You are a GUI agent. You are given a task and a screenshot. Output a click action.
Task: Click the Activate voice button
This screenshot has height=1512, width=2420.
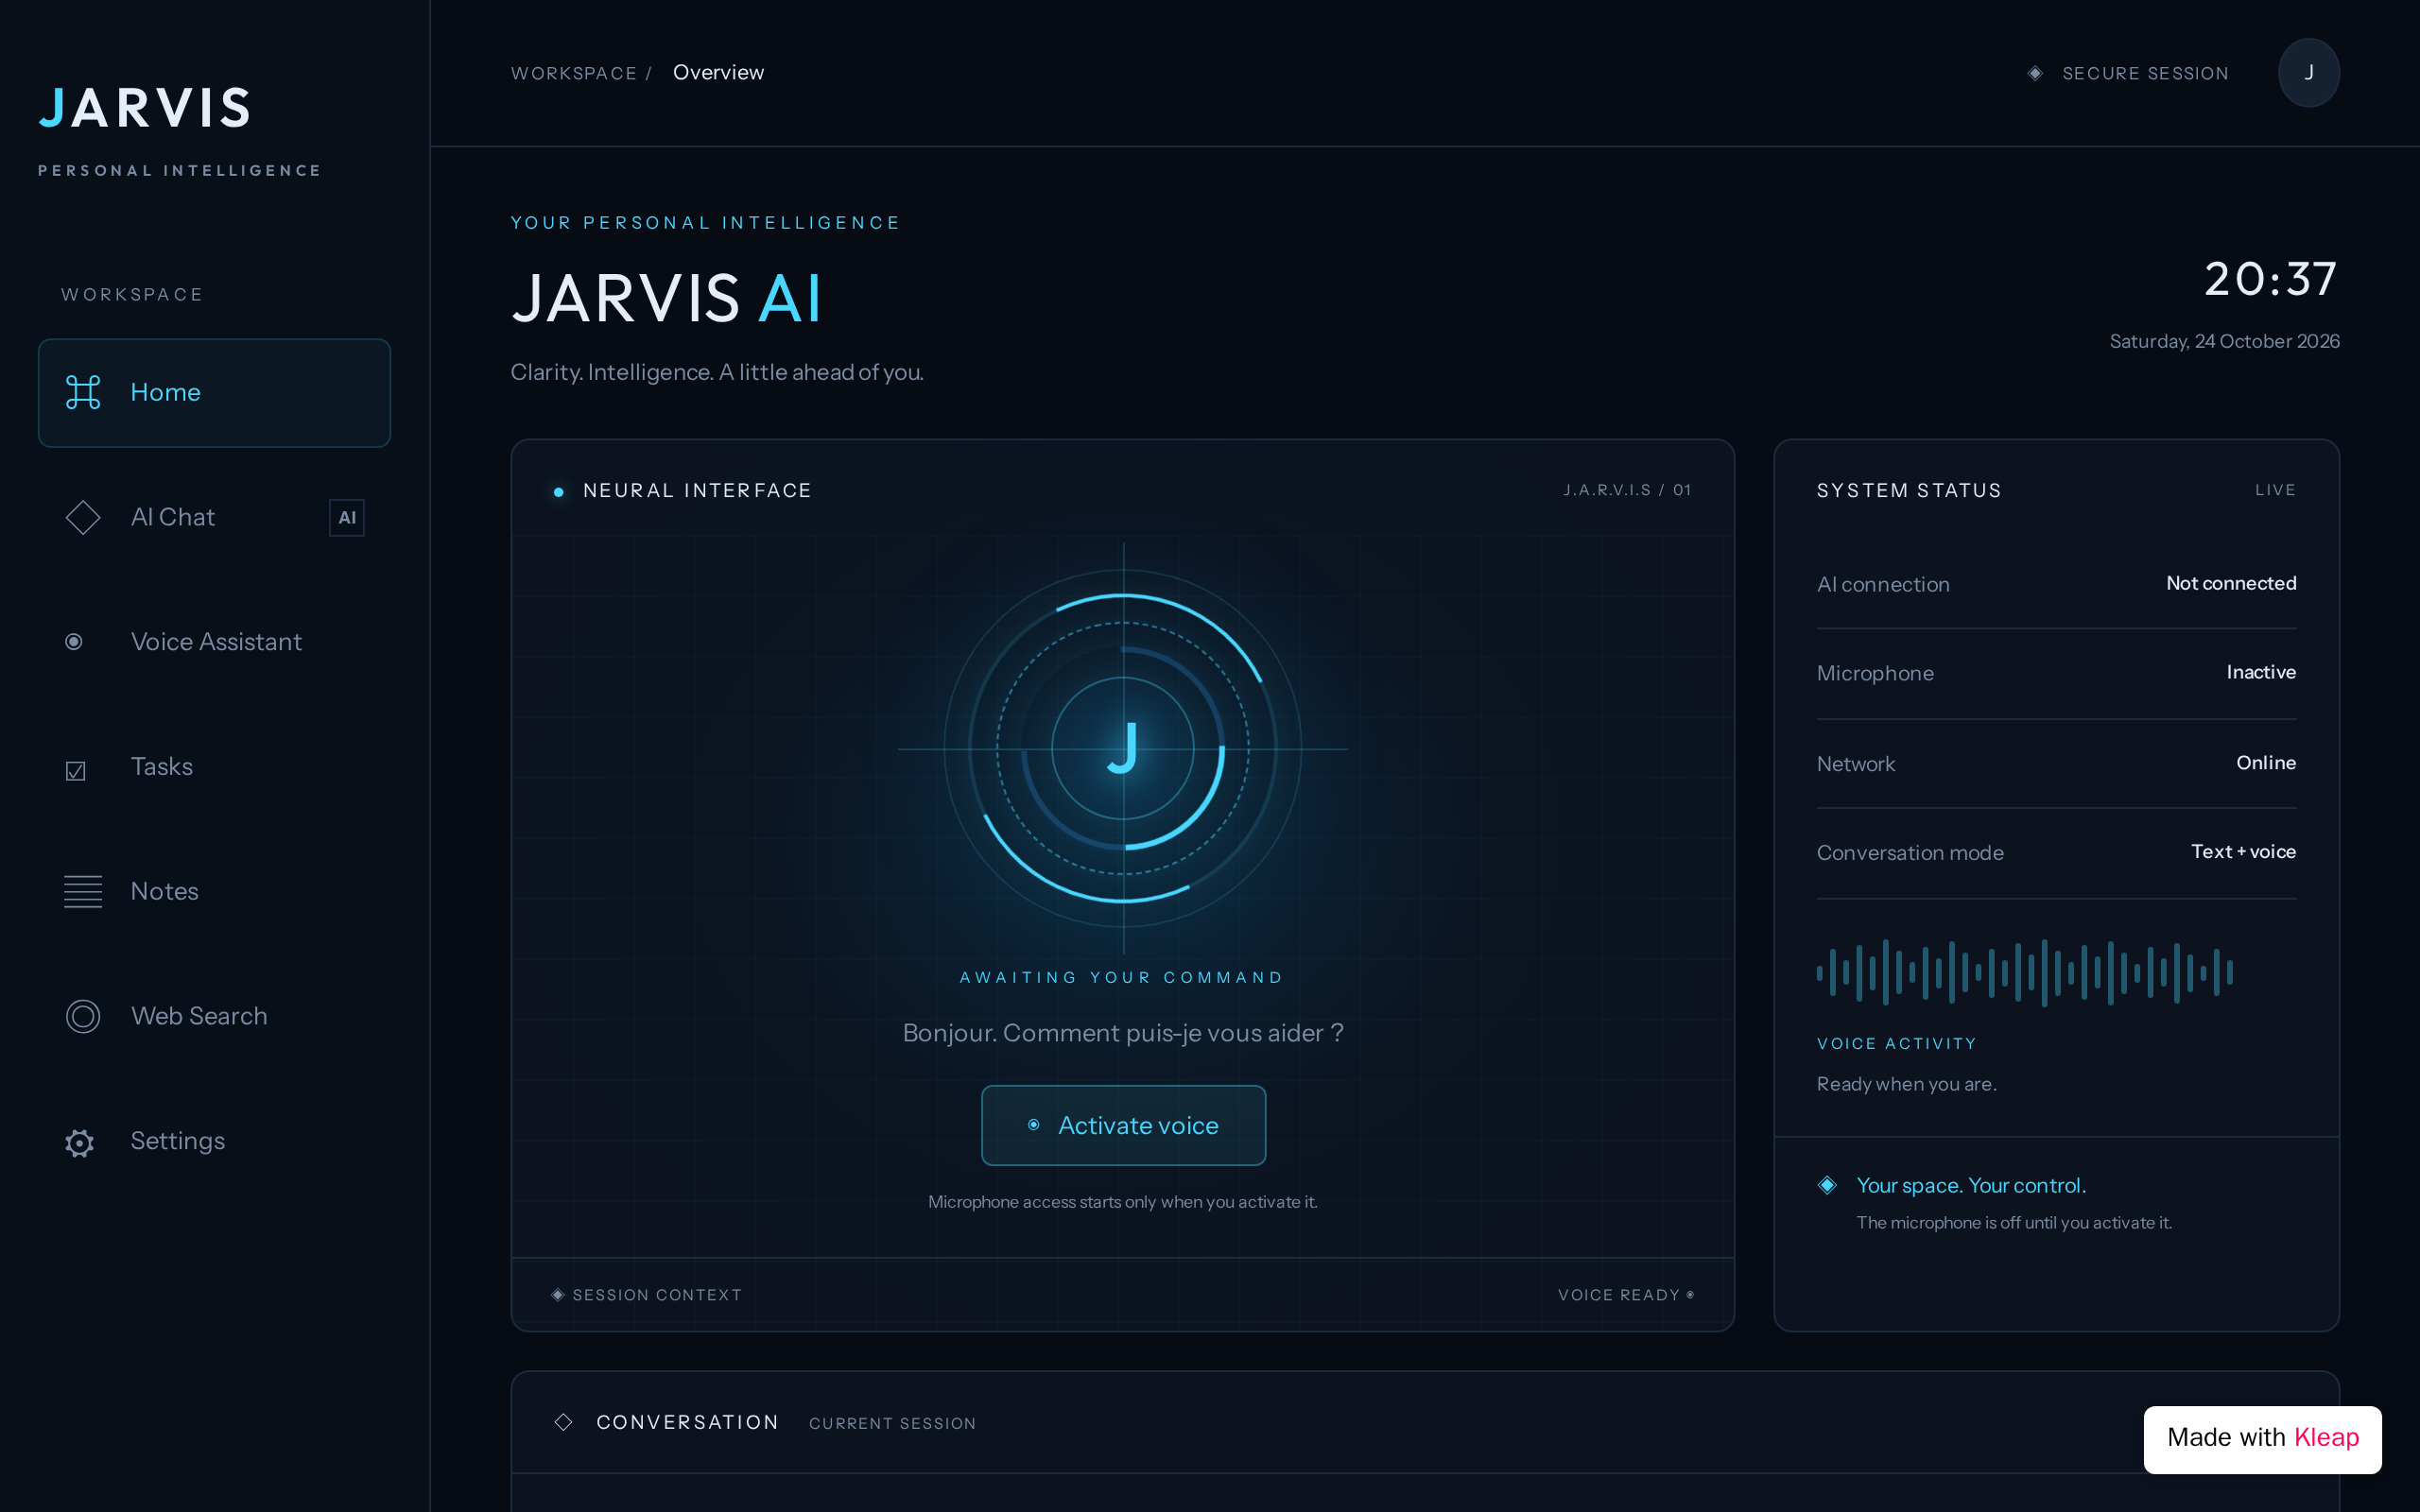1123,1125
